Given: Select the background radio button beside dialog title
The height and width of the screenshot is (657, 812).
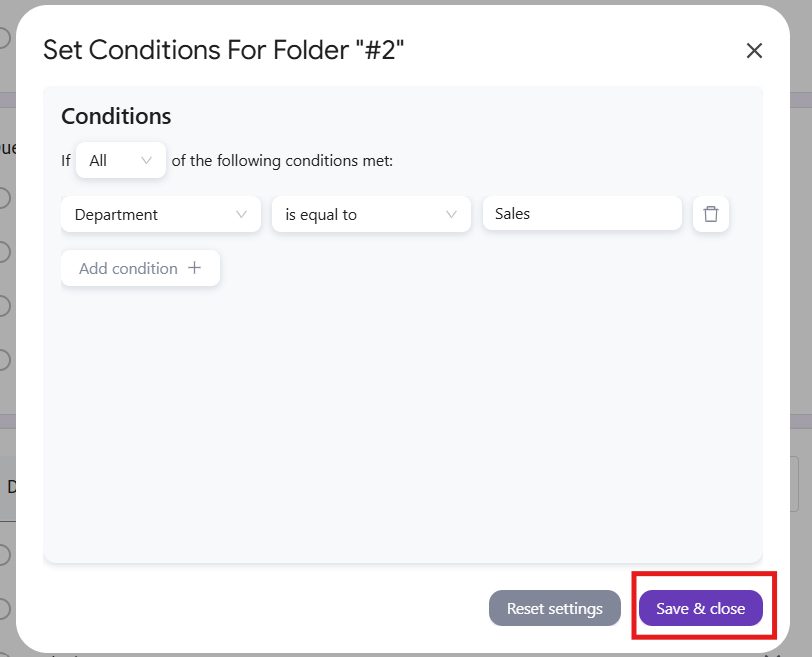Looking at the screenshot, I should [x=4, y=38].
